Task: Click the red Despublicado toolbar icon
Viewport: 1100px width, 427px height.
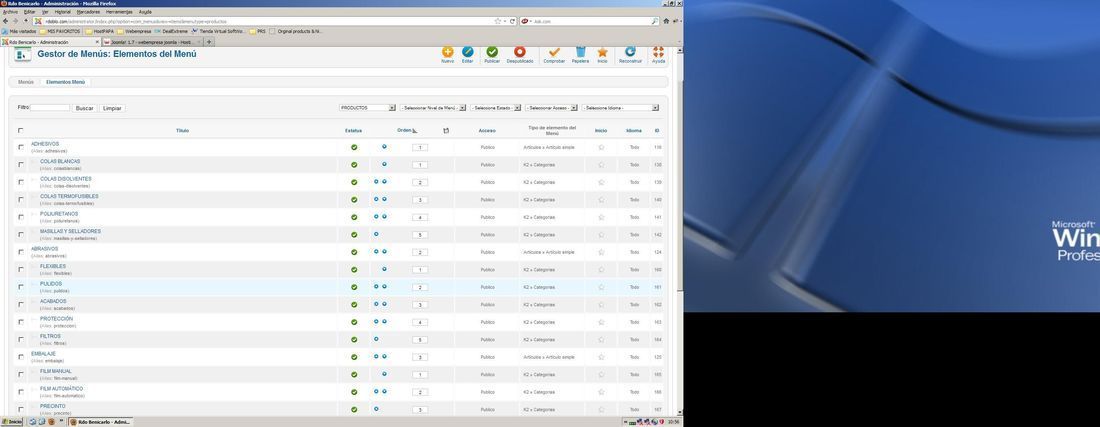Action: (519, 52)
